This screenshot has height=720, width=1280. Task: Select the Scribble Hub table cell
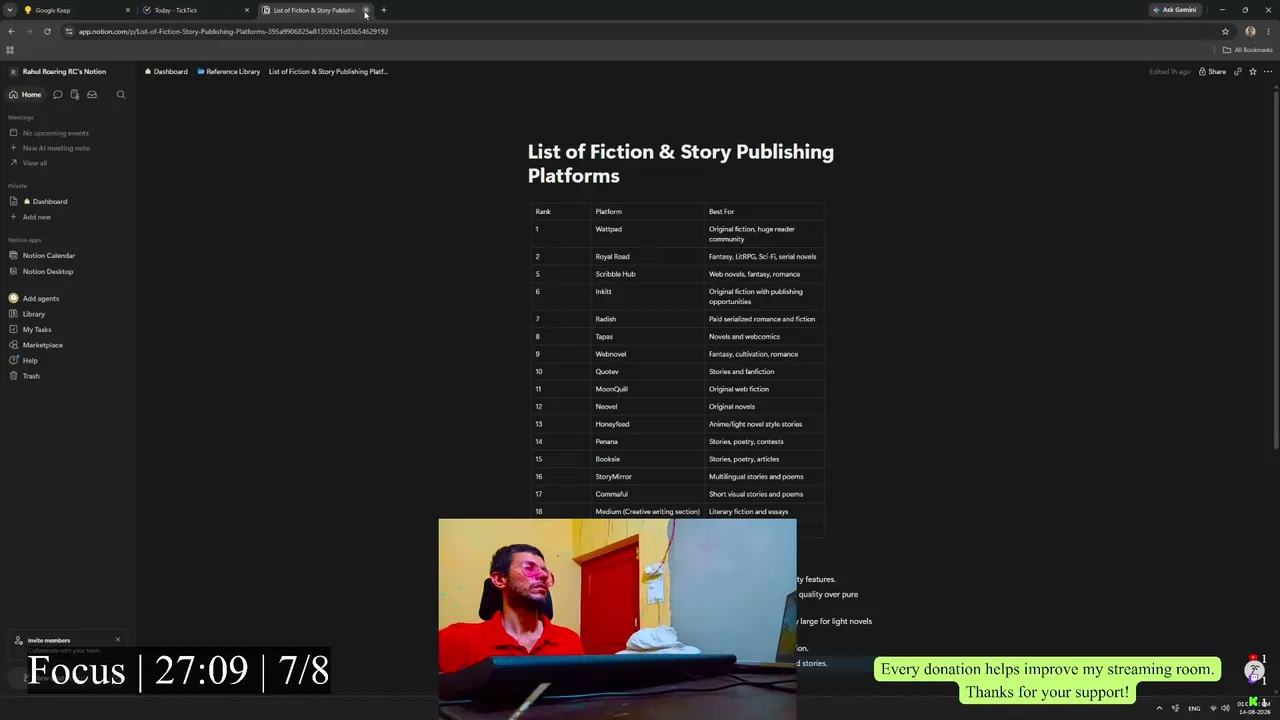pos(648,274)
